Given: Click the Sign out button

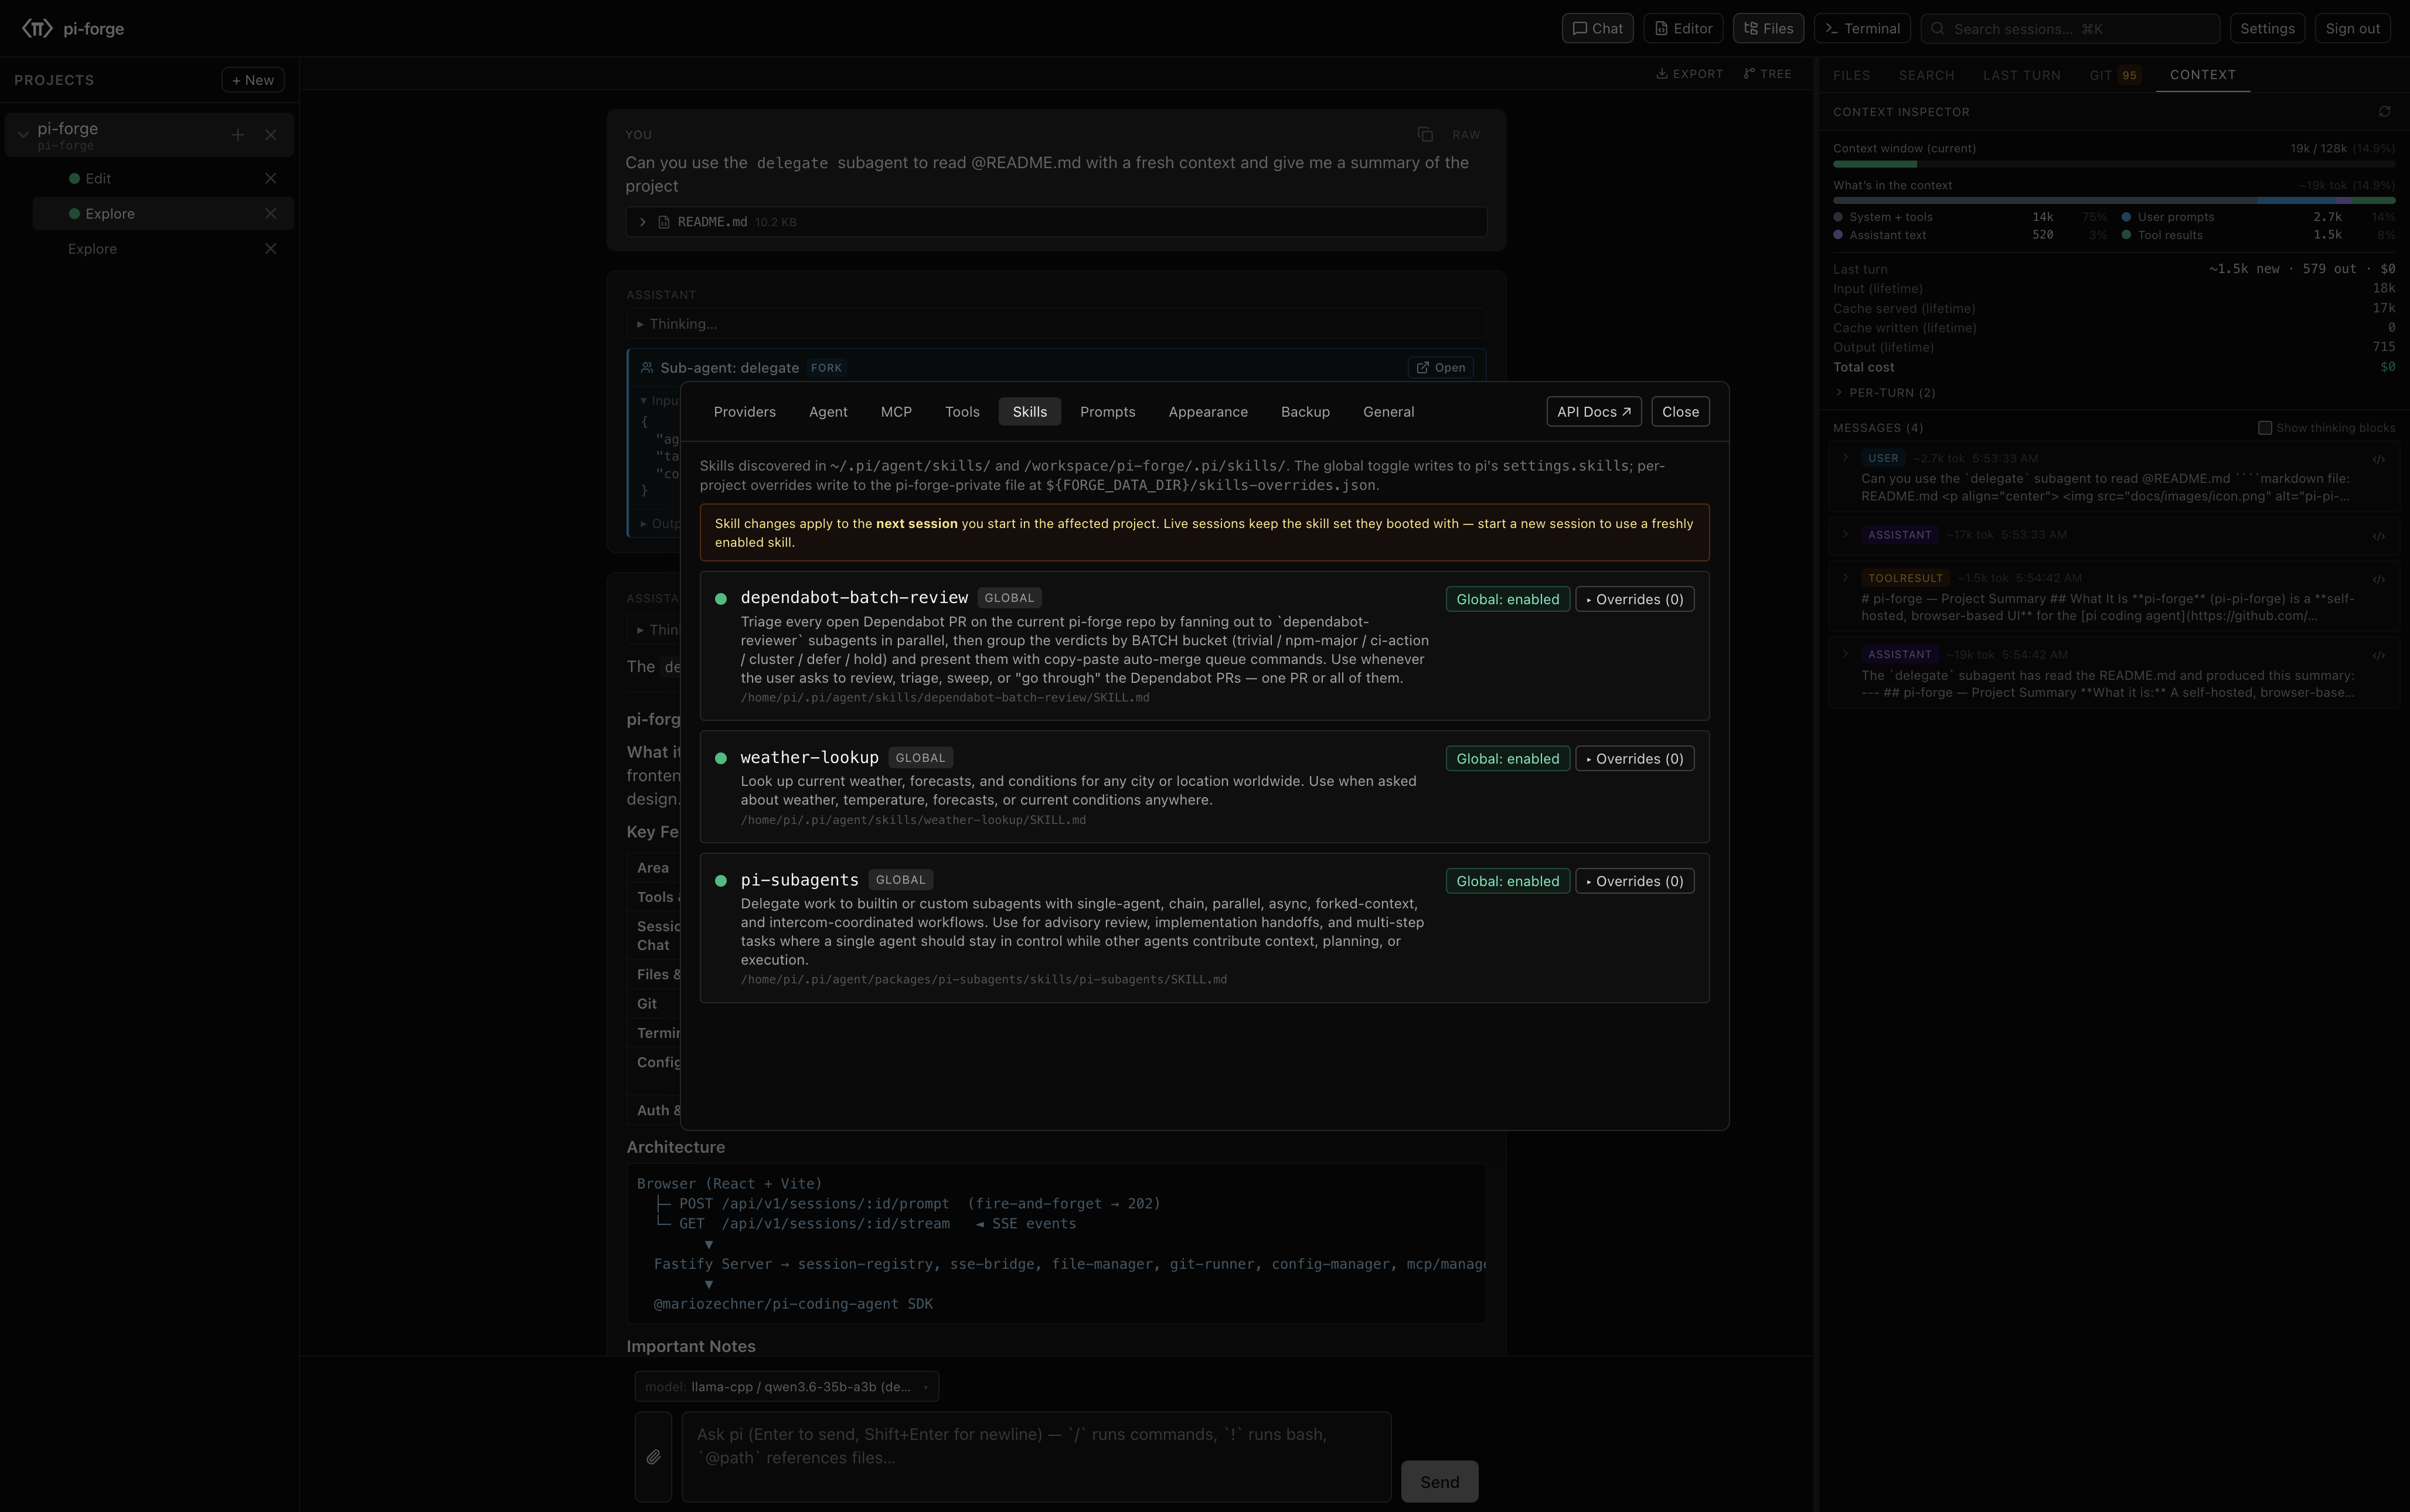Looking at the screenshot, I should click(x=2352, y=28).
